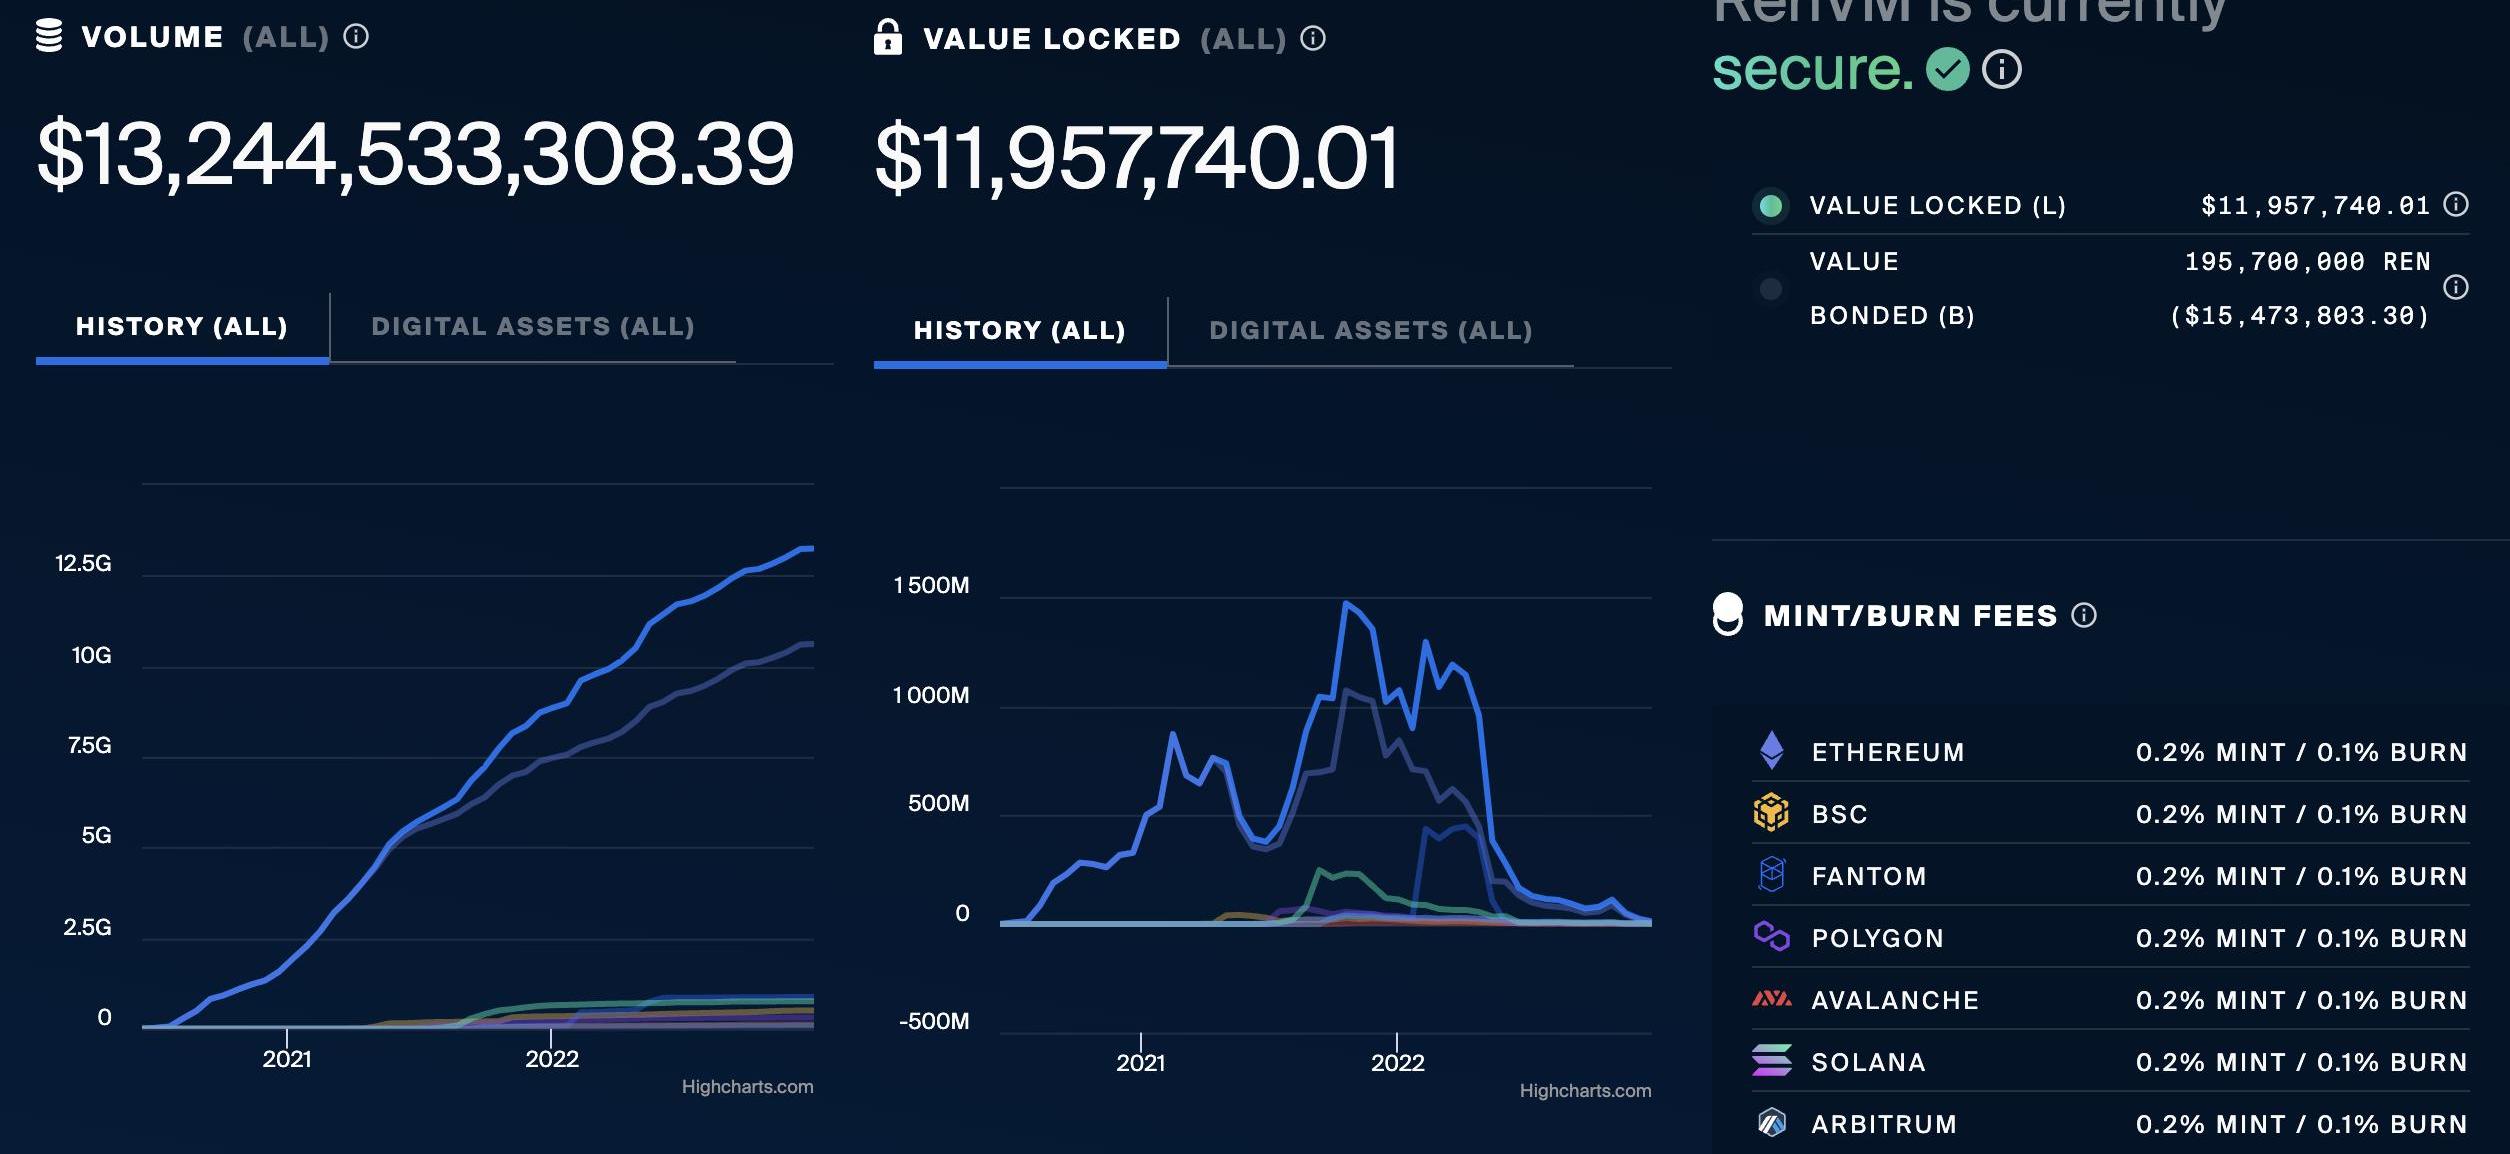Image resolution: width=2510 pixels, height=1154 pixels.
Task: Click the Fantom logo icon
Action: (1772, 875)
